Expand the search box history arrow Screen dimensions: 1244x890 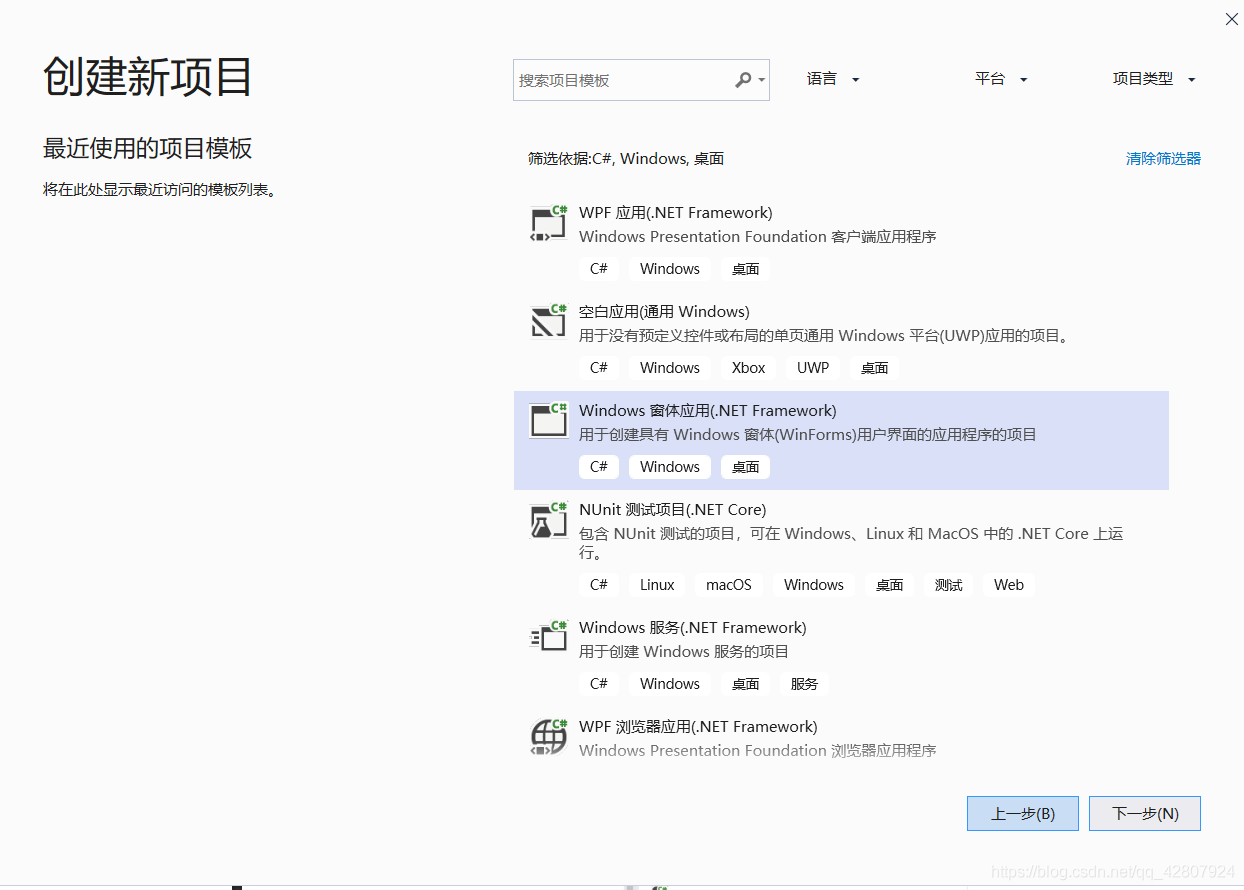pyautogui.click(x=761, y=80)
